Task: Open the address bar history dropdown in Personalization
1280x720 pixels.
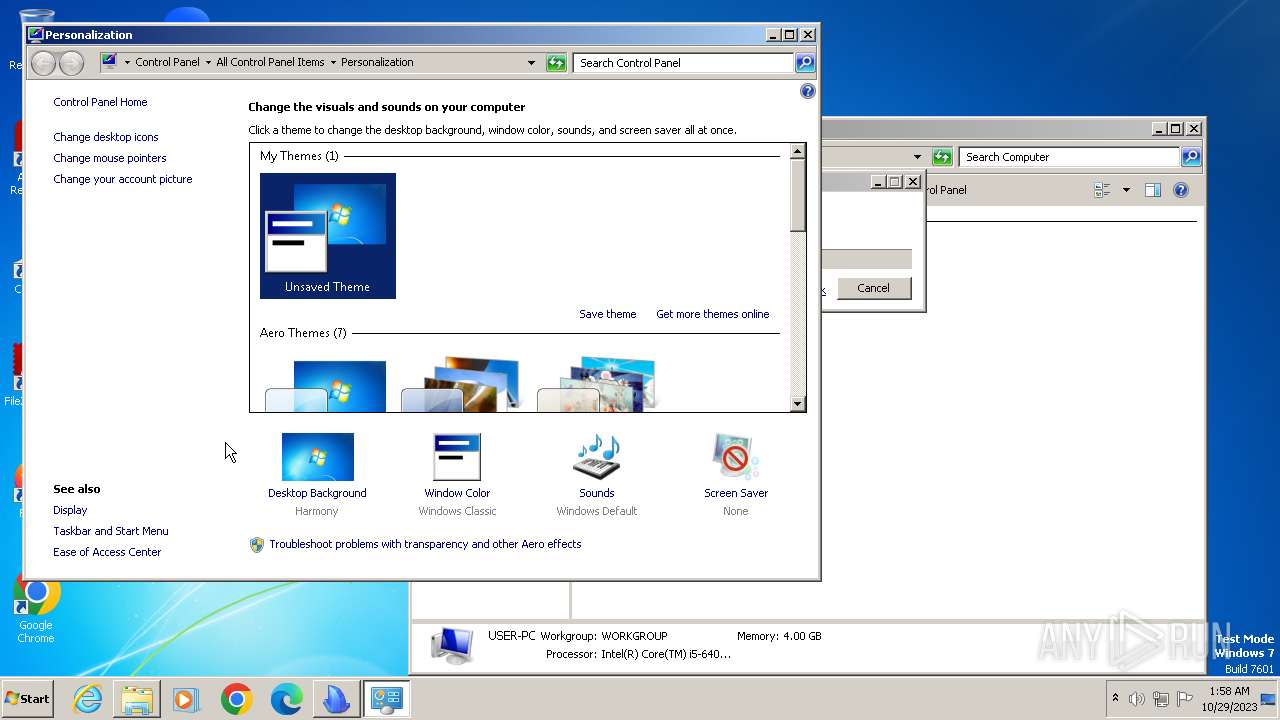Action: tap(531, 63)
